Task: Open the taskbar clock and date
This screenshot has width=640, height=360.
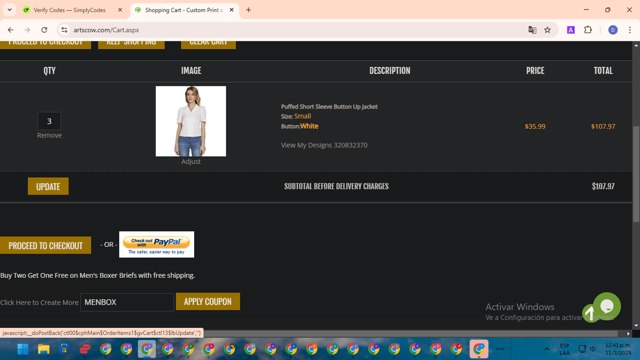Action: pos(618,349)
